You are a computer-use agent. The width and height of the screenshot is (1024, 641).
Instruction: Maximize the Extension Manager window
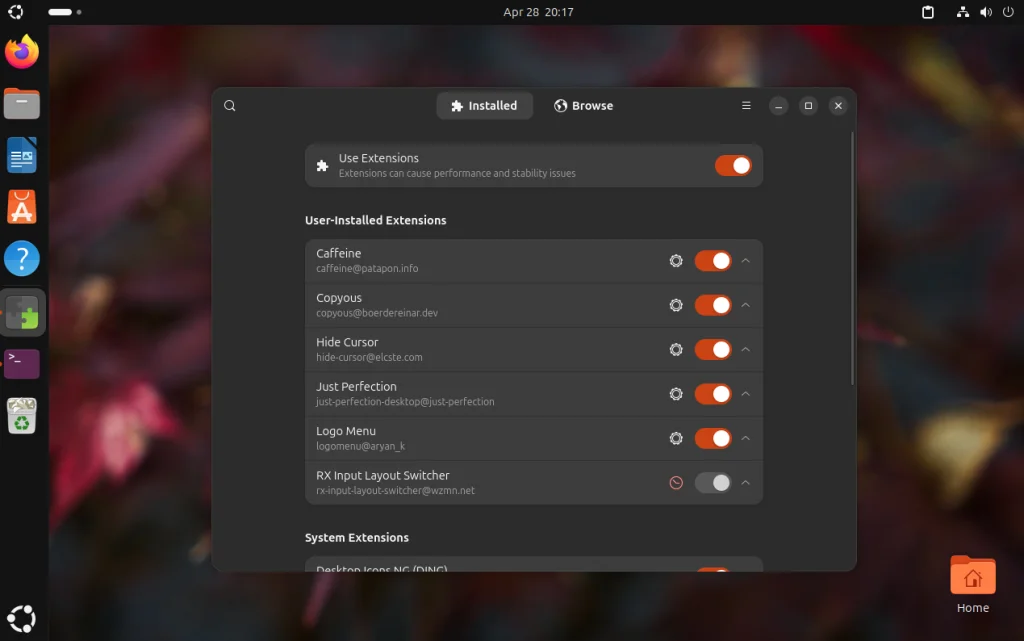(x=808, y=106)
